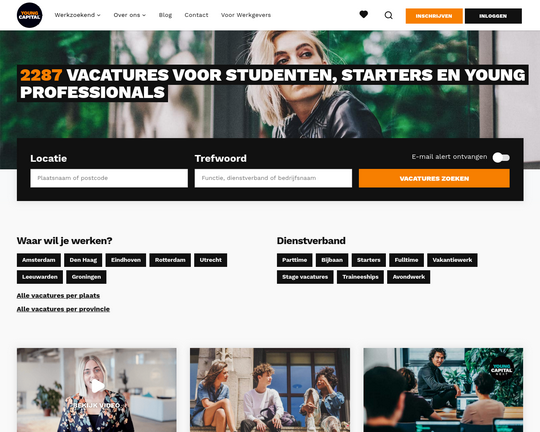The width and height of the screenshot is (540, 432).
Task: Open the Blog menu item
Action: tap(165, 15)
